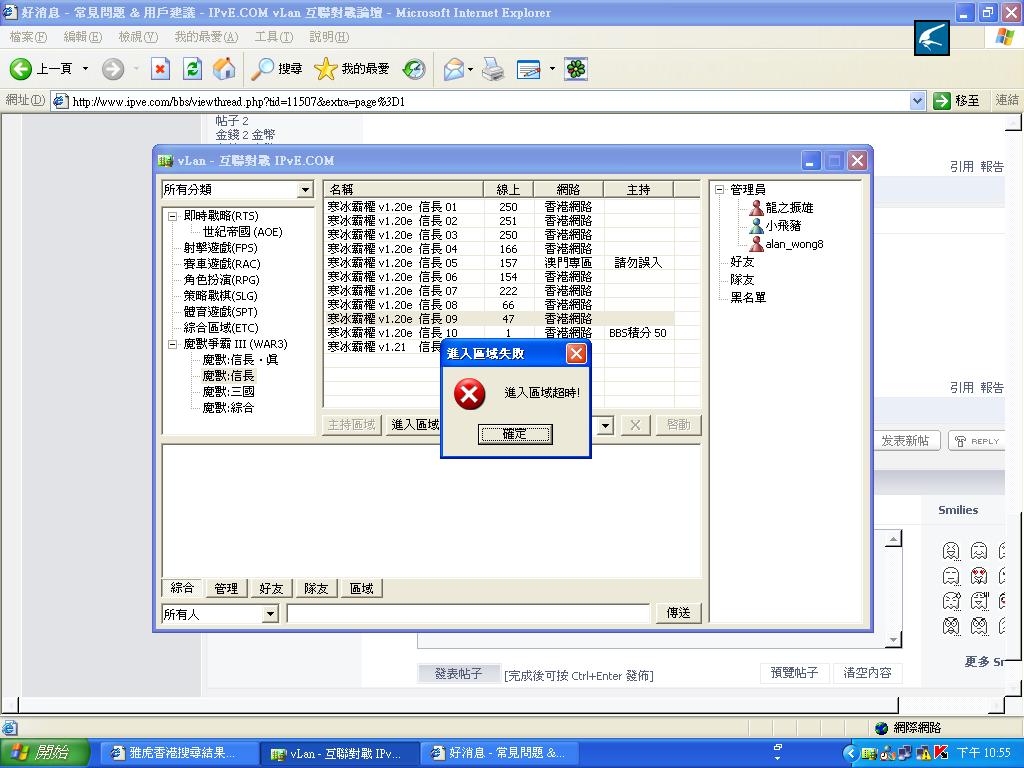Click the Refresh page icon
The image size is (1024, 768).
coord(192,69)
